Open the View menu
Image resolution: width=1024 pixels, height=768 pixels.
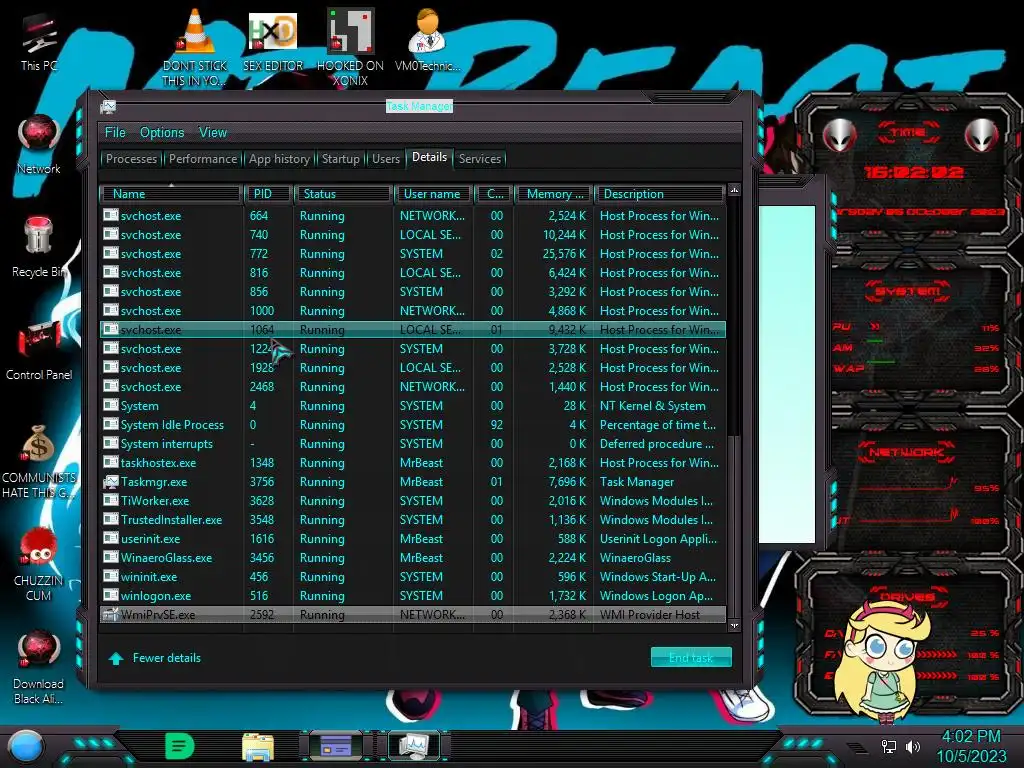213,133
